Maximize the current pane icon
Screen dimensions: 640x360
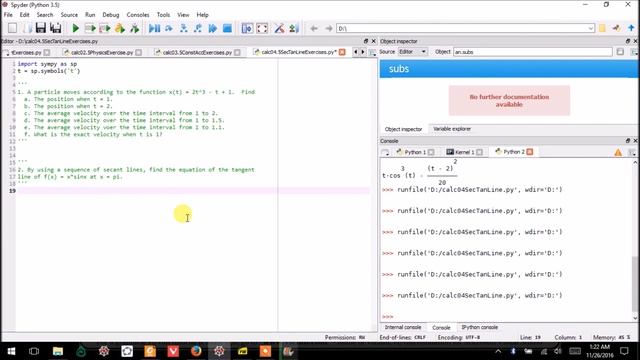[247, 28]
